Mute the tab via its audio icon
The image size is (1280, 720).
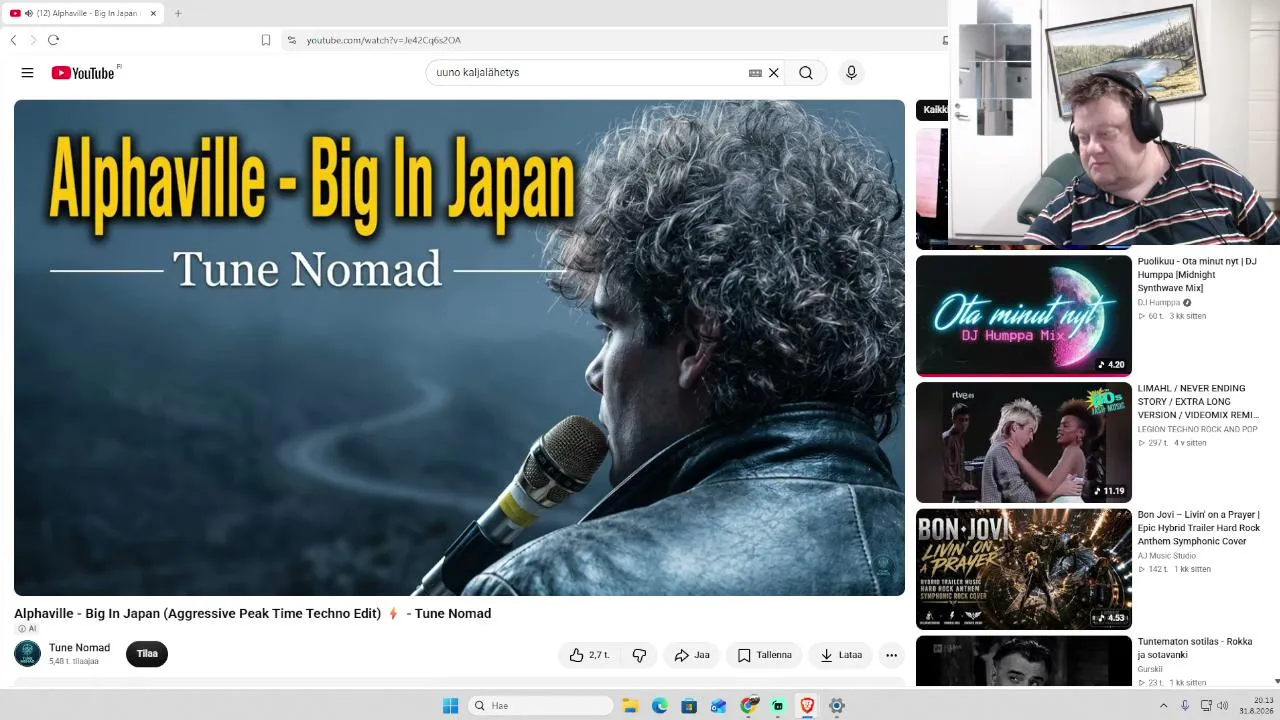[x=29, y=13]
